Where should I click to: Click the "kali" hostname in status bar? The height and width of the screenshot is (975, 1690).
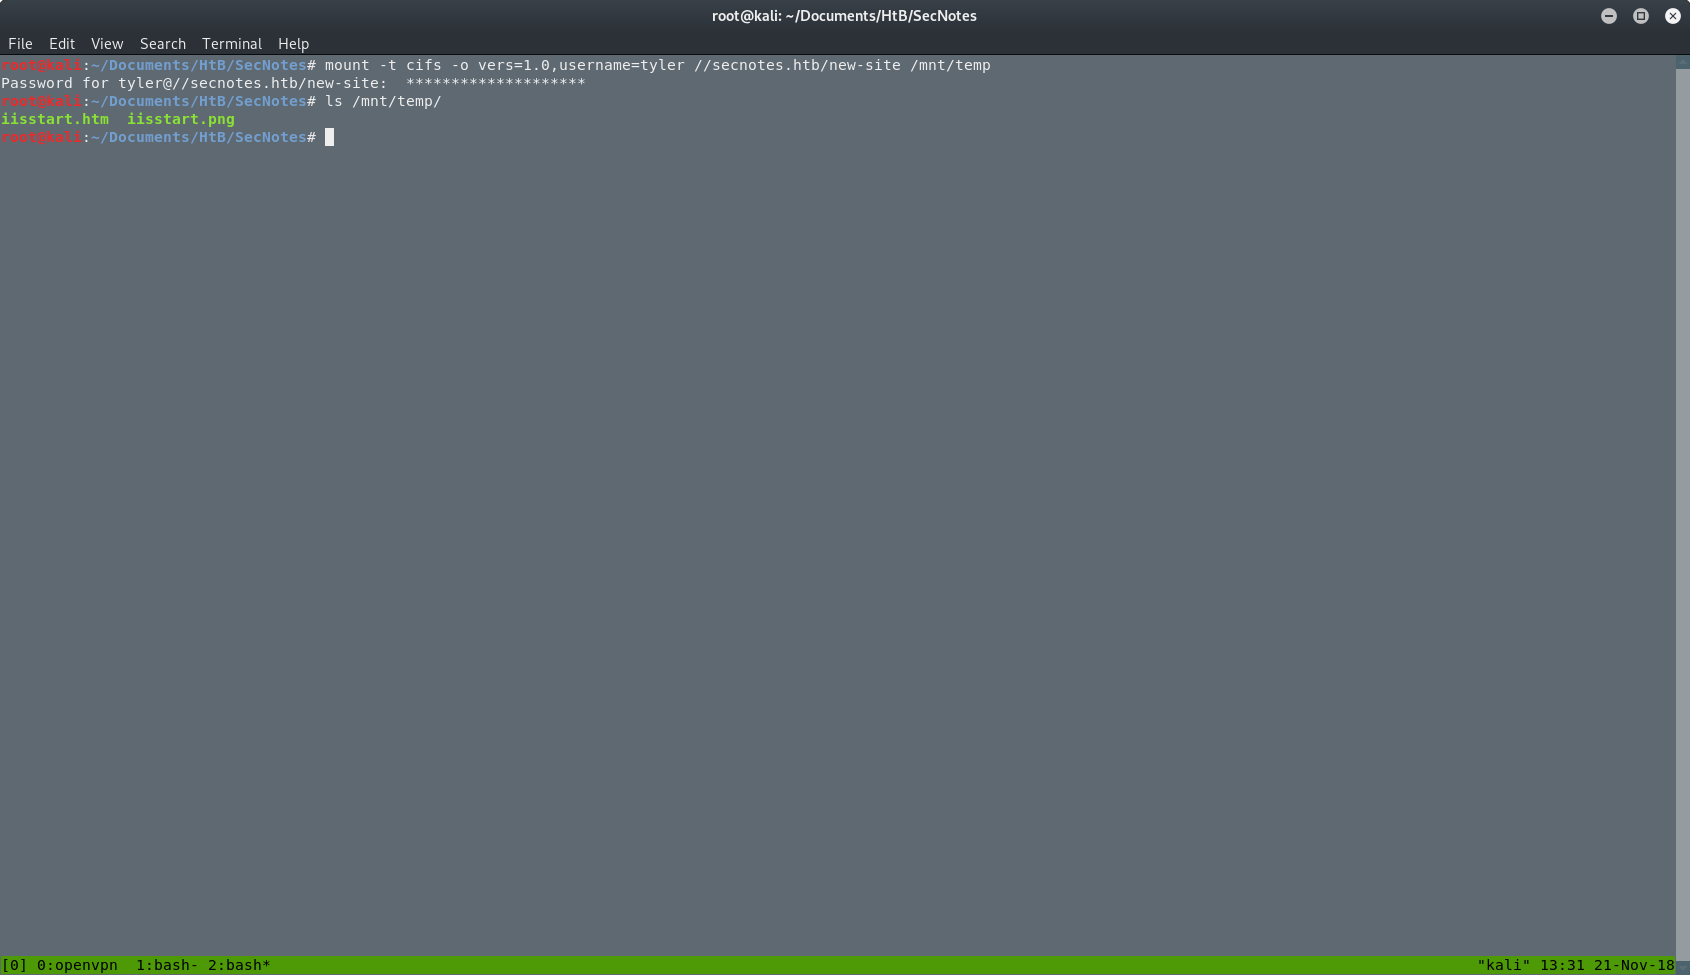pyautogui.click(x=1503, y=965)
